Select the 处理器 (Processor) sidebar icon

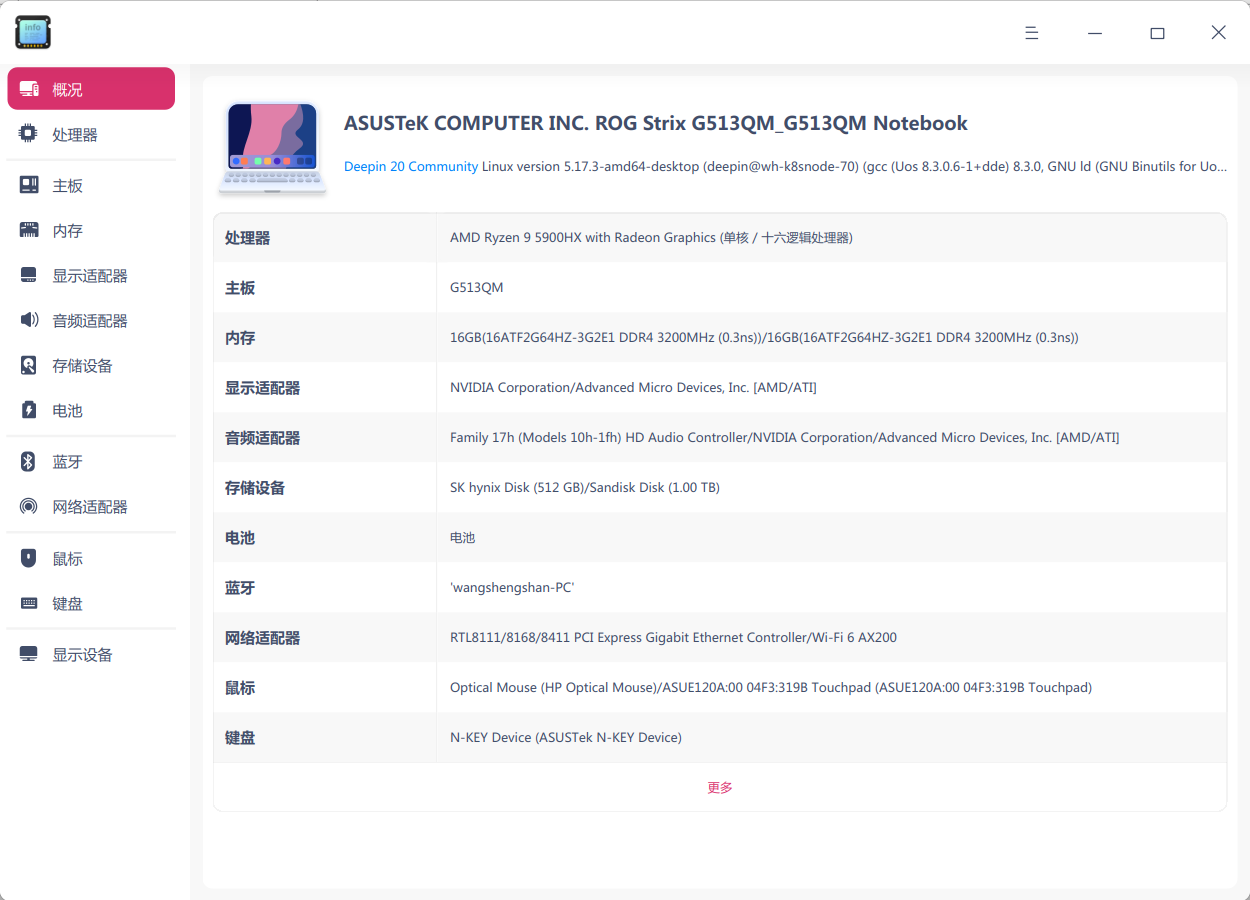point(27,133)
